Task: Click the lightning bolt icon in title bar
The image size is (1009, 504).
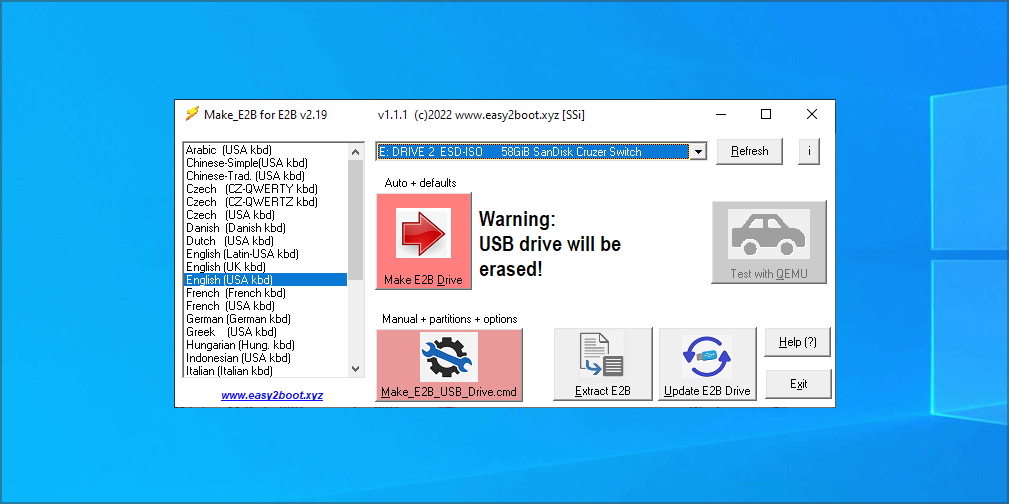Action: pos(192,115)
